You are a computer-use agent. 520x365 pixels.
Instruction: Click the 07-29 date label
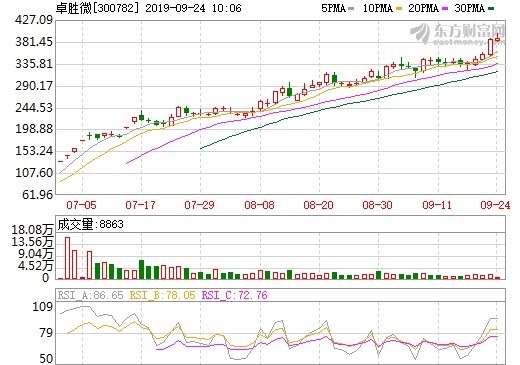tap(199, 205)
